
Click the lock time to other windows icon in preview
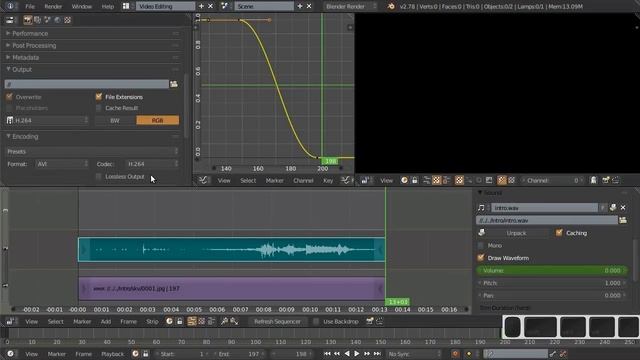coord(415,180)
